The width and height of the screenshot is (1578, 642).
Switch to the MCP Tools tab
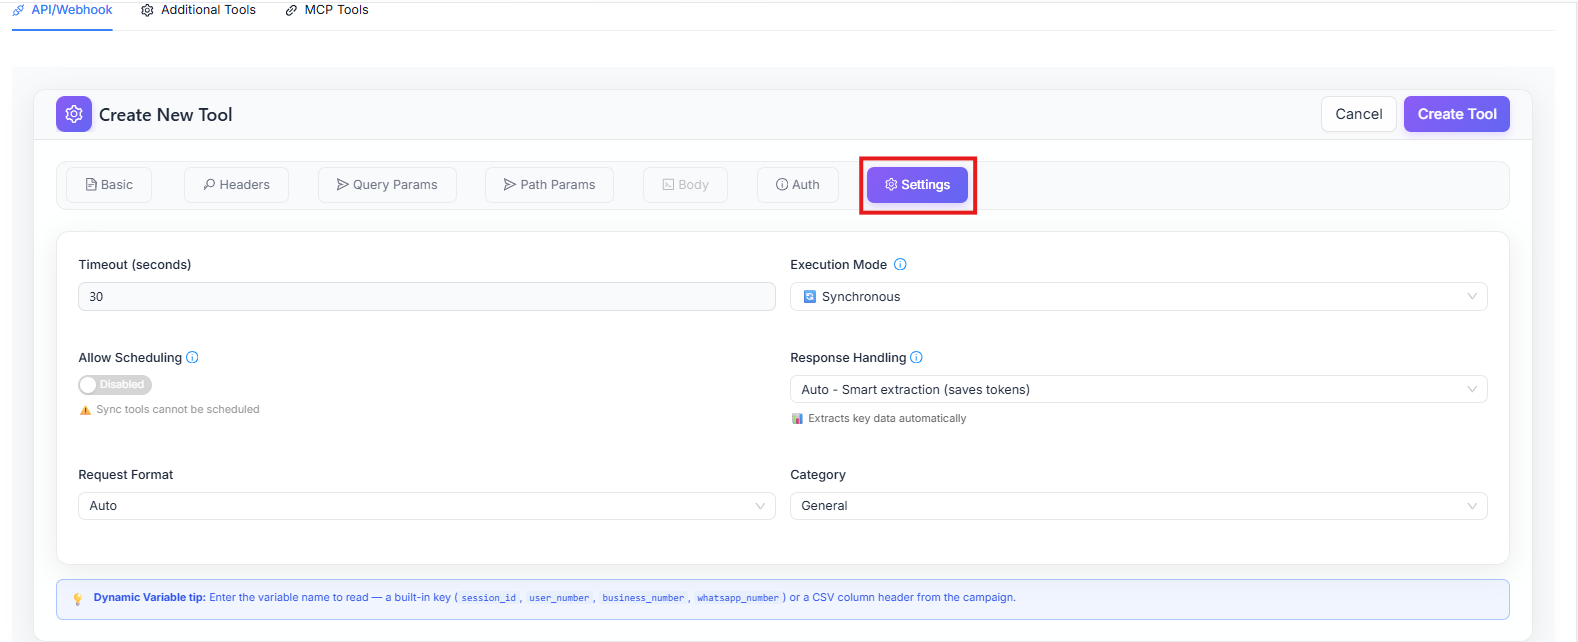327,10
